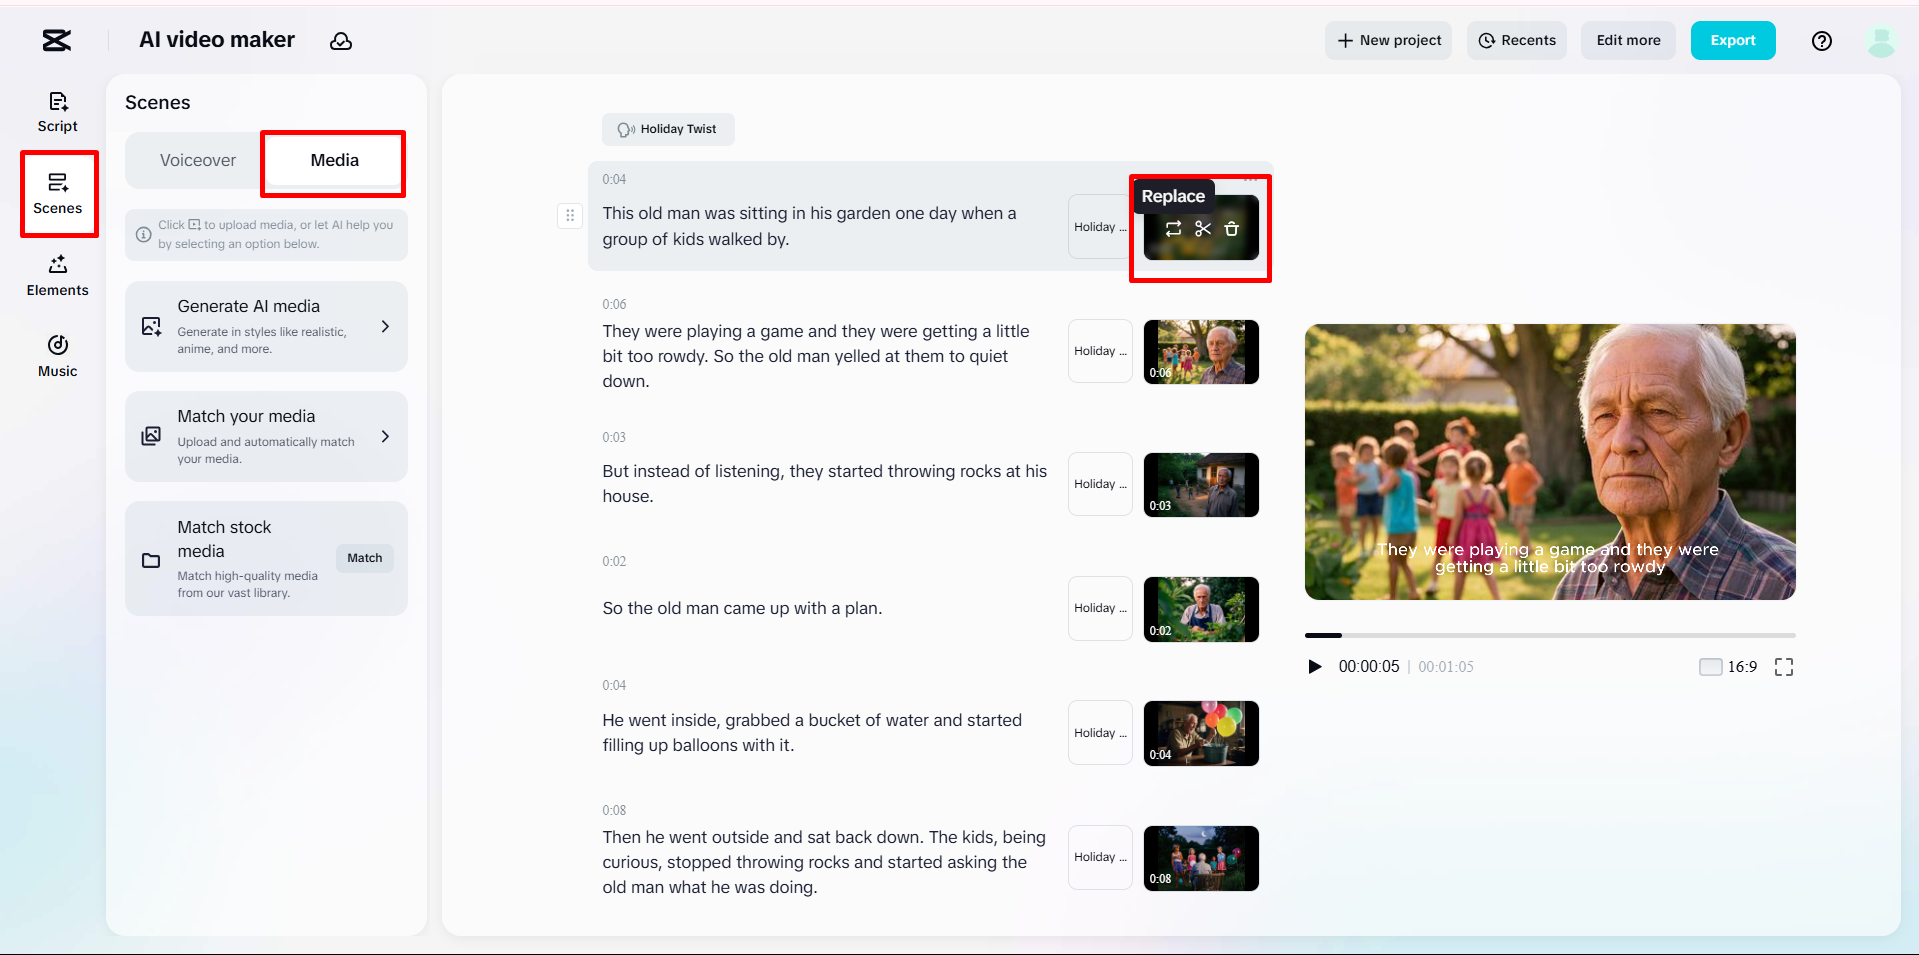Image resolution: width=1919 pixels, height=955 pixels.
Task: Click the video playback progress bar
Action: [1550, 635]
